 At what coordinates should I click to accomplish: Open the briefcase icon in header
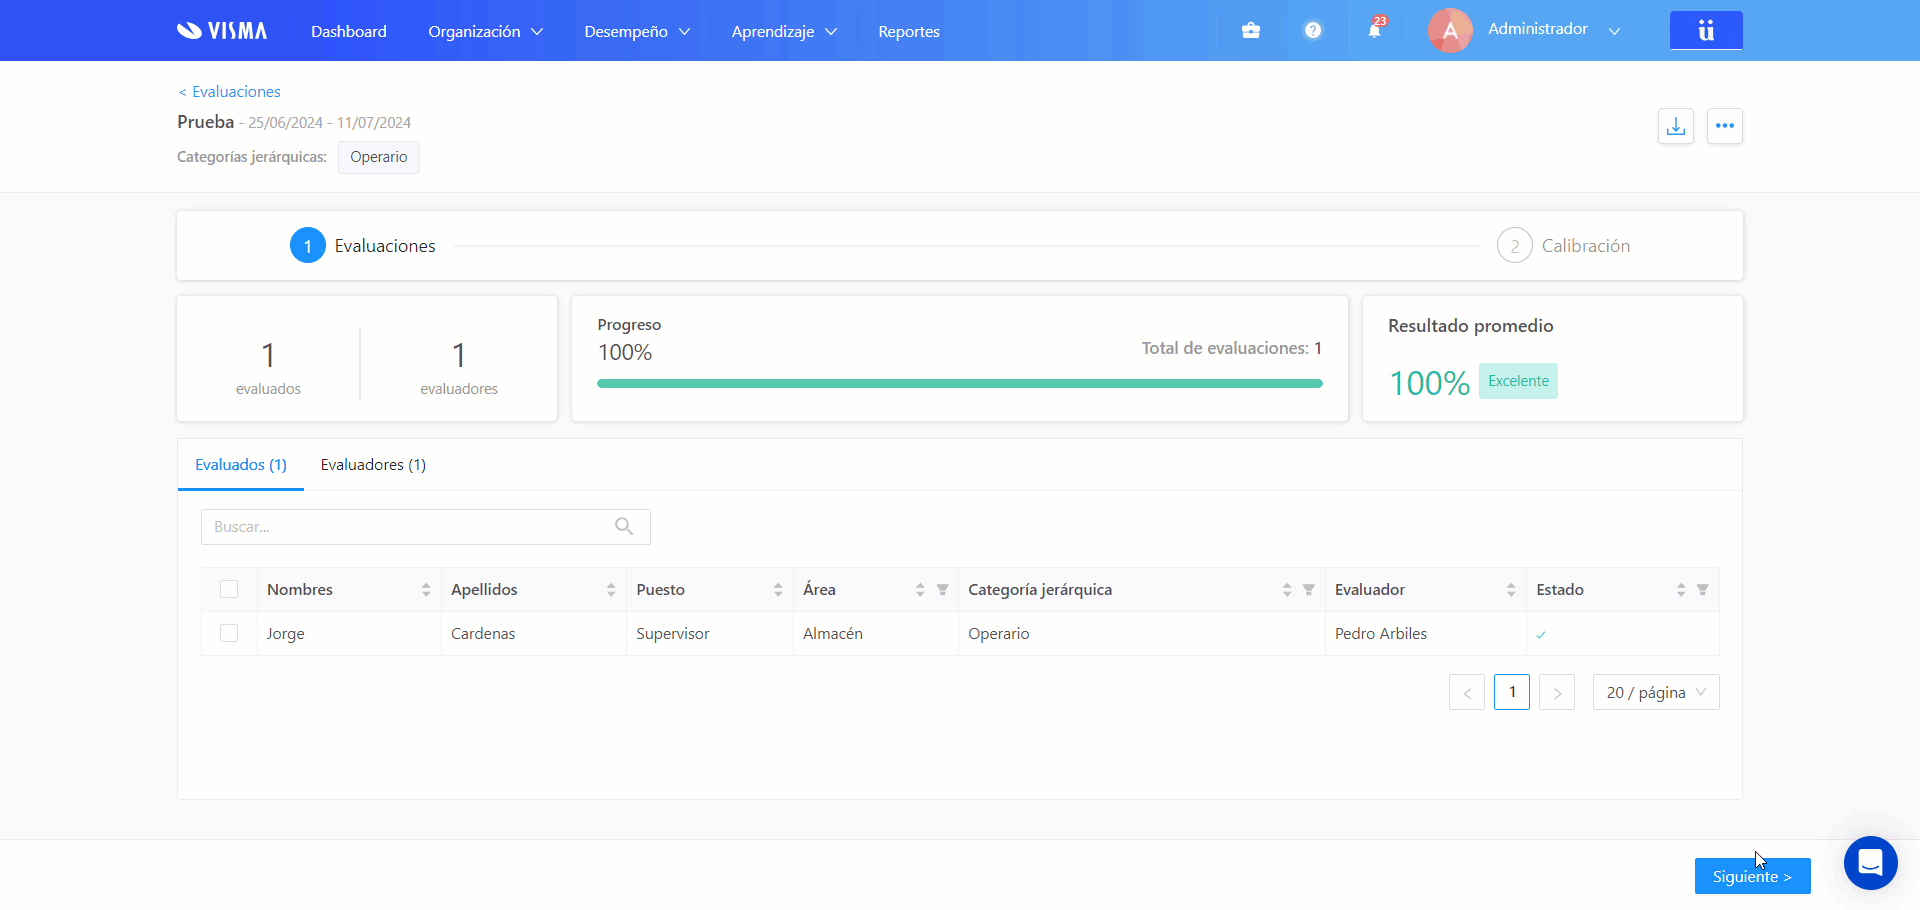pos(1251,31)
